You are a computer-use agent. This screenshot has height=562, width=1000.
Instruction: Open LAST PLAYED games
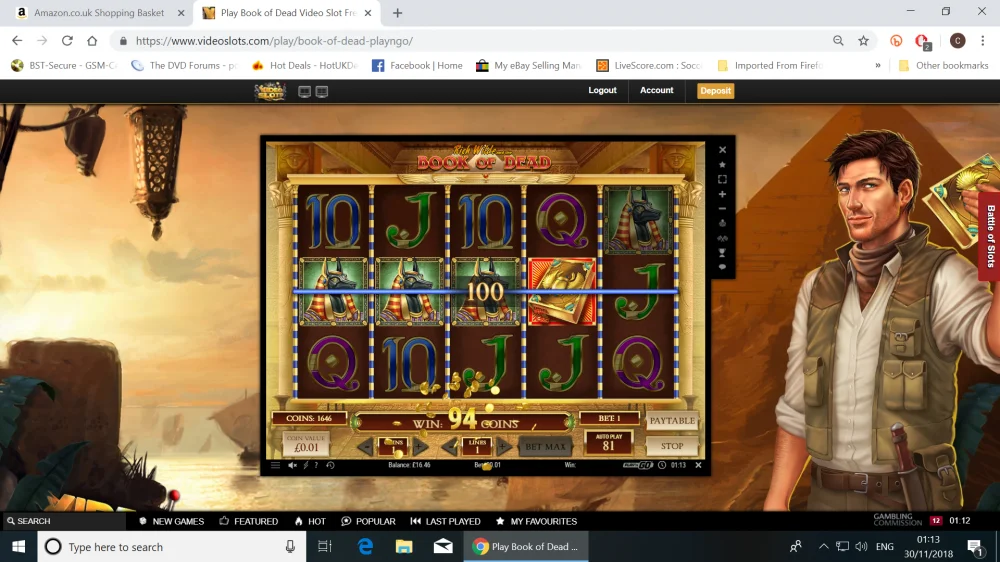(445, 521)
